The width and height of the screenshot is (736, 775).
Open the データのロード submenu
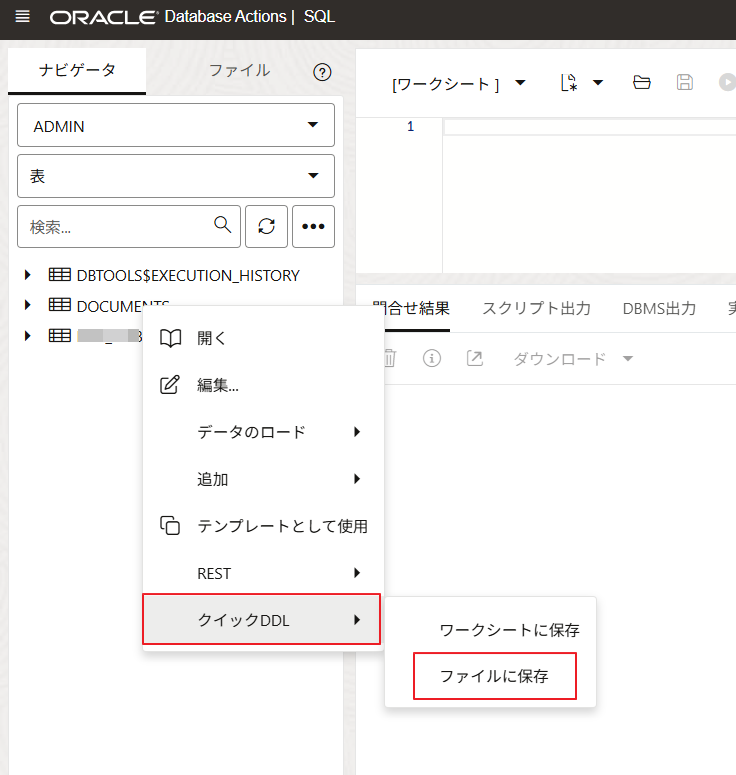click(x=263, y=431)
